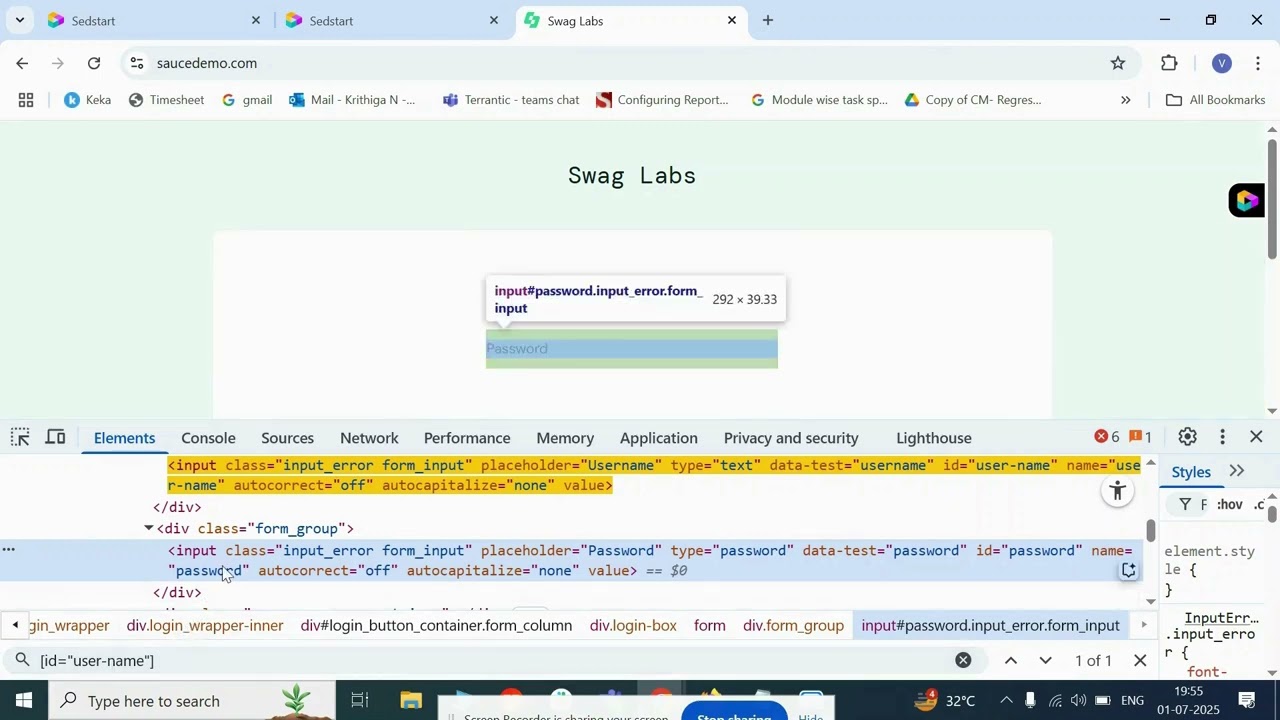Select div#login_button_container.form_column breadcrumb

pyautogui.click(x=436, y=626)
